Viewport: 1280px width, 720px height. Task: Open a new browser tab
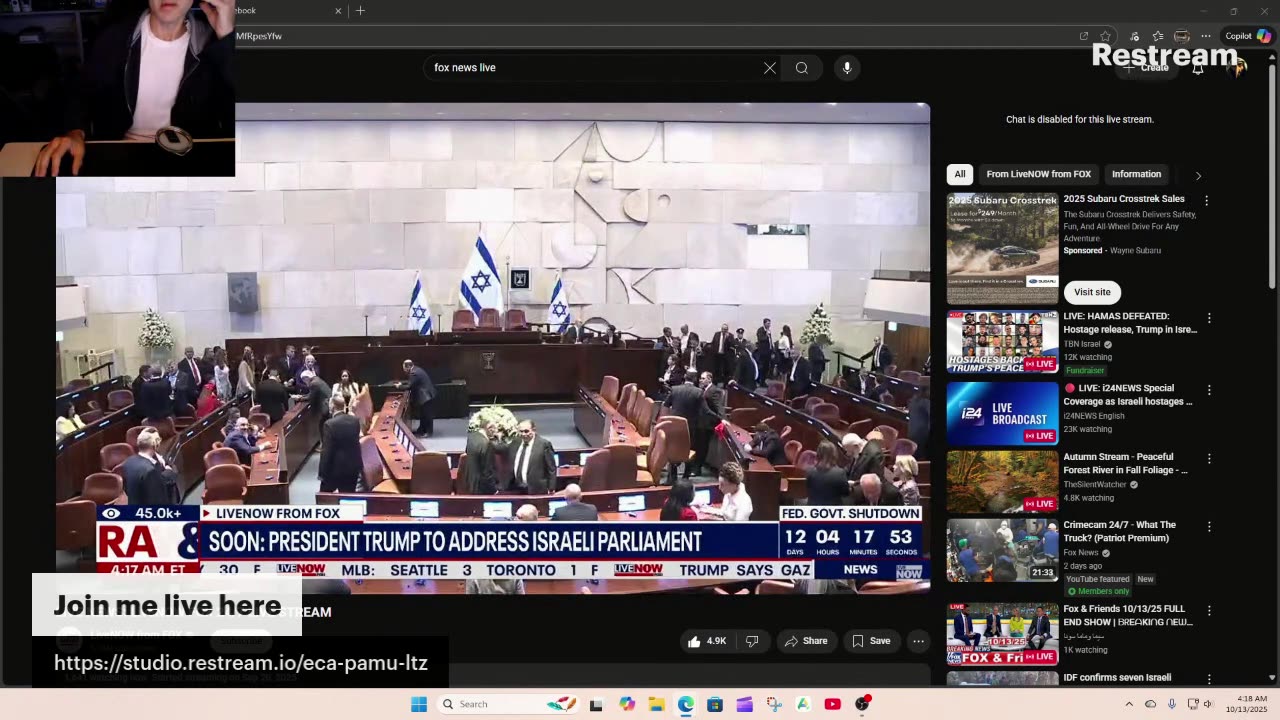360,11
